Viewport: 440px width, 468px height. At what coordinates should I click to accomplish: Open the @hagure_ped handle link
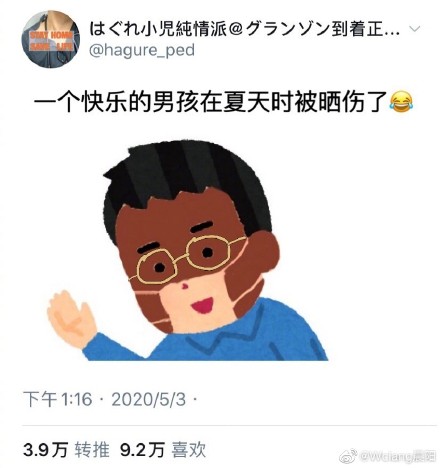pos(142,50)
